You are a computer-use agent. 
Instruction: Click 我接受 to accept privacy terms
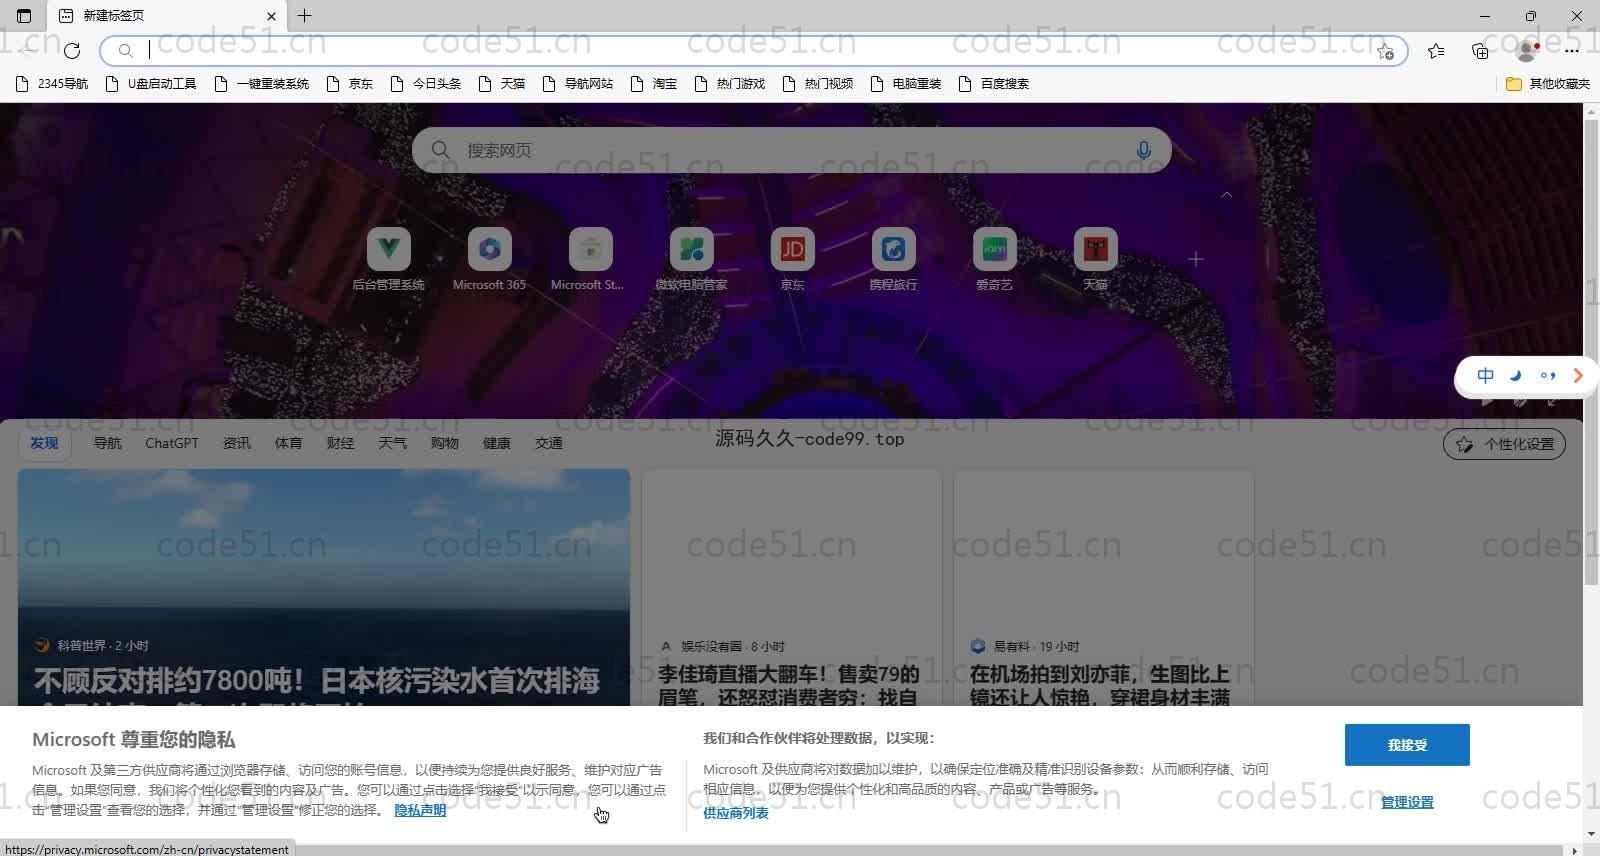pos(1407,745)
